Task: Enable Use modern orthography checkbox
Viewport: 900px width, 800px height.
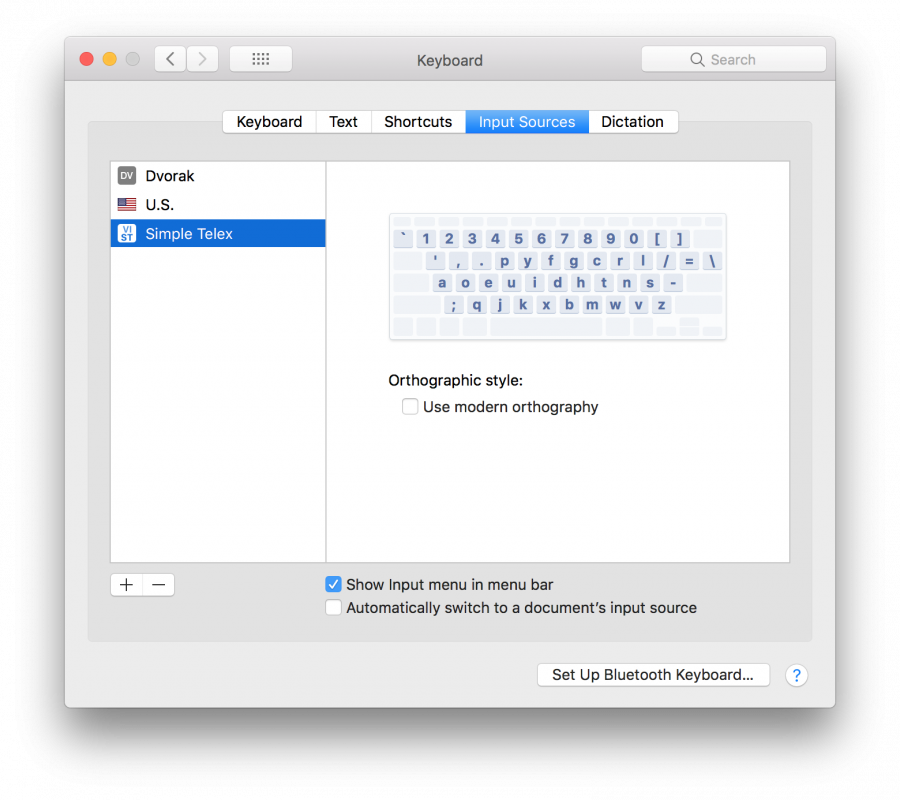Action: pos(410,407)
